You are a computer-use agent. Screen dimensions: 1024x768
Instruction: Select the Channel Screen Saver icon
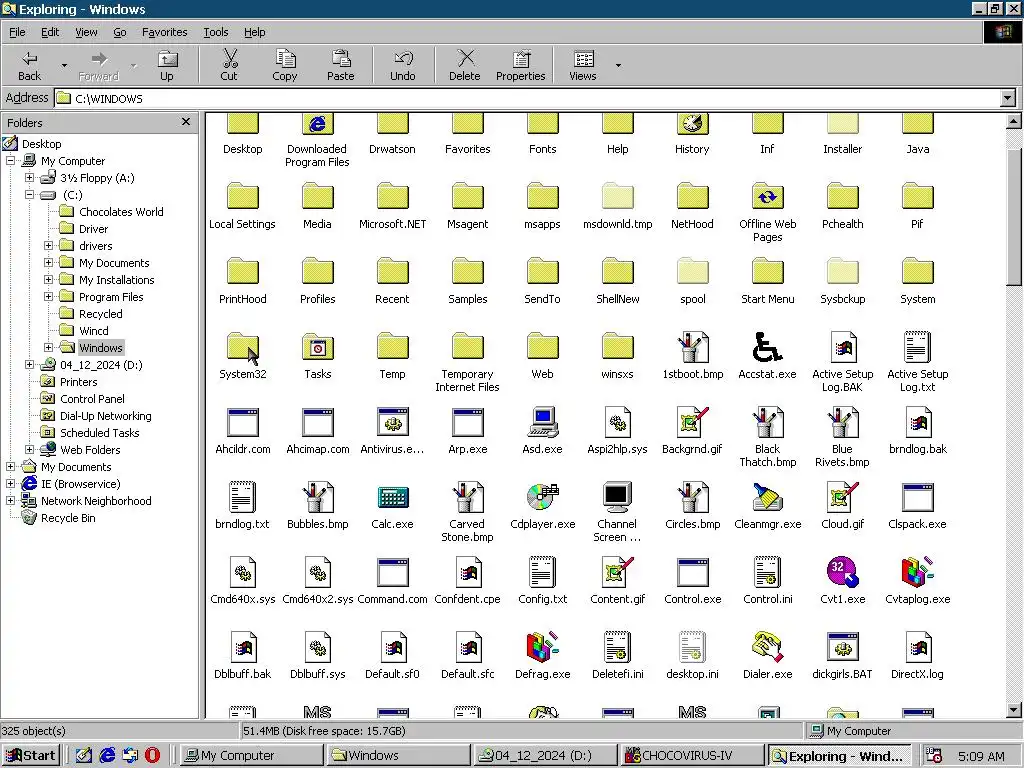(x=617, y=498)
